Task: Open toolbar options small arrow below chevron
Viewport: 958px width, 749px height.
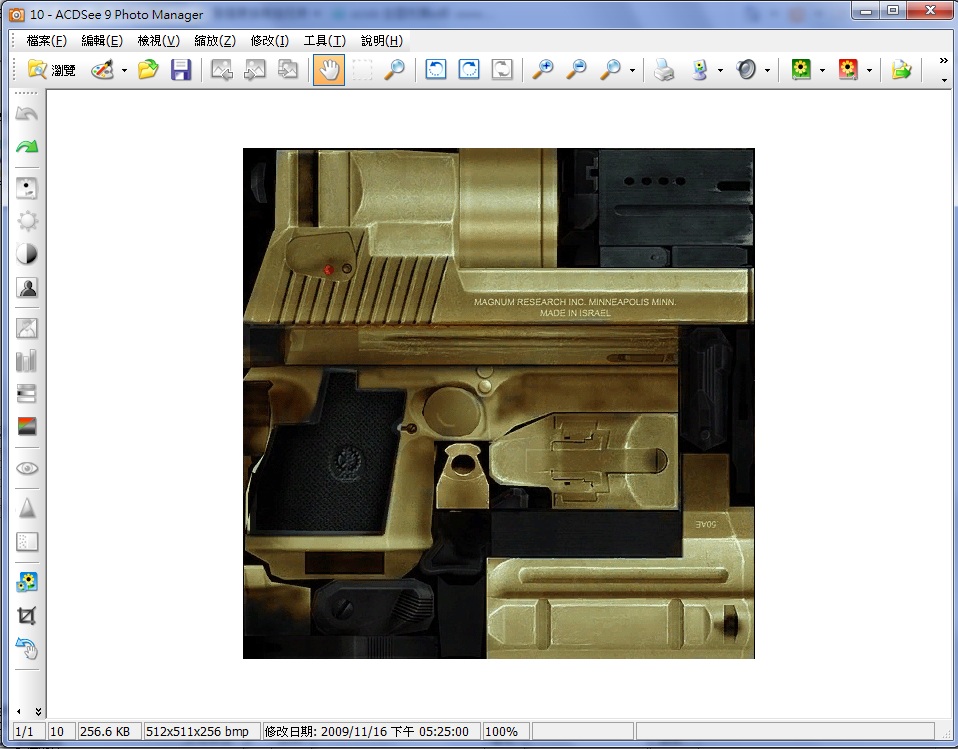Action: point(945,80)
